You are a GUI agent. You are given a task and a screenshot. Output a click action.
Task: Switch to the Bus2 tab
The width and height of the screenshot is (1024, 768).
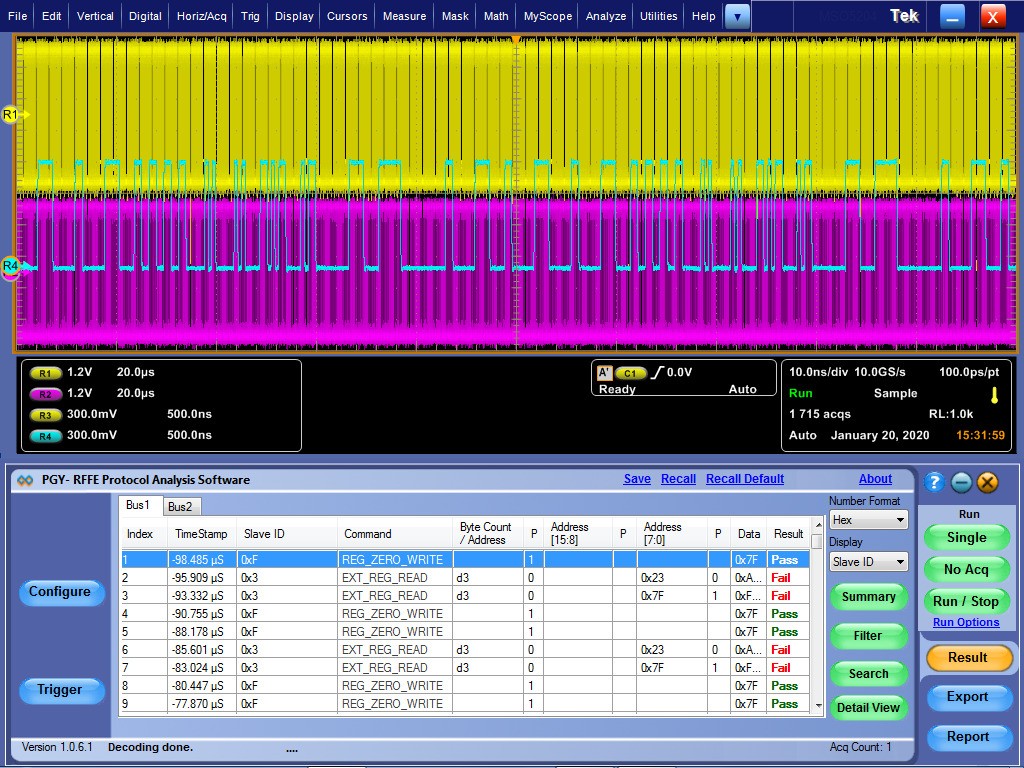[x=180, y=506]
